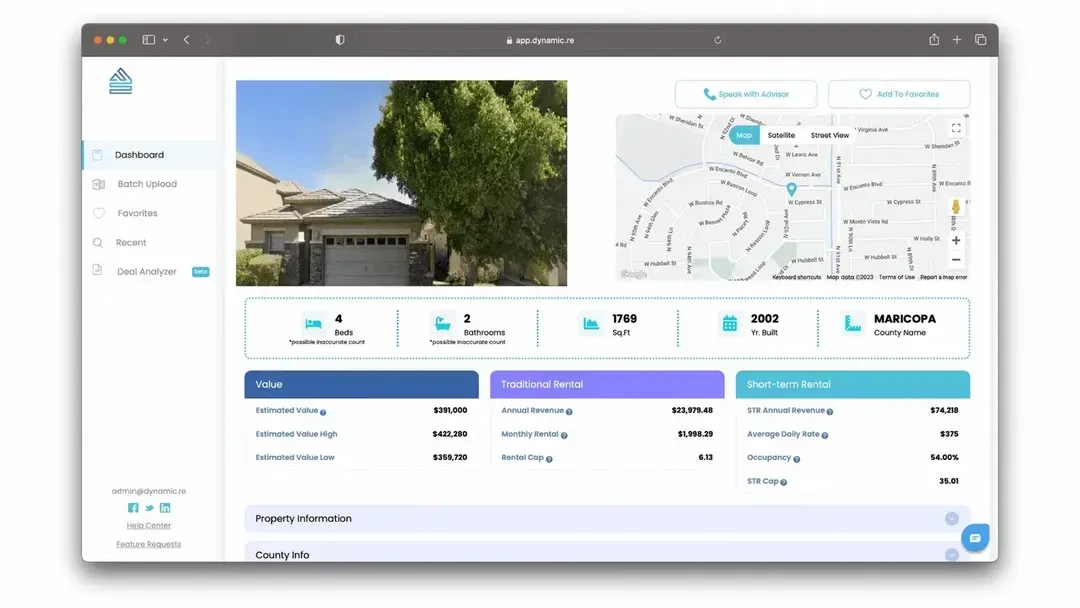
Task: Show the browser tab overview
Action: point(981,40)
